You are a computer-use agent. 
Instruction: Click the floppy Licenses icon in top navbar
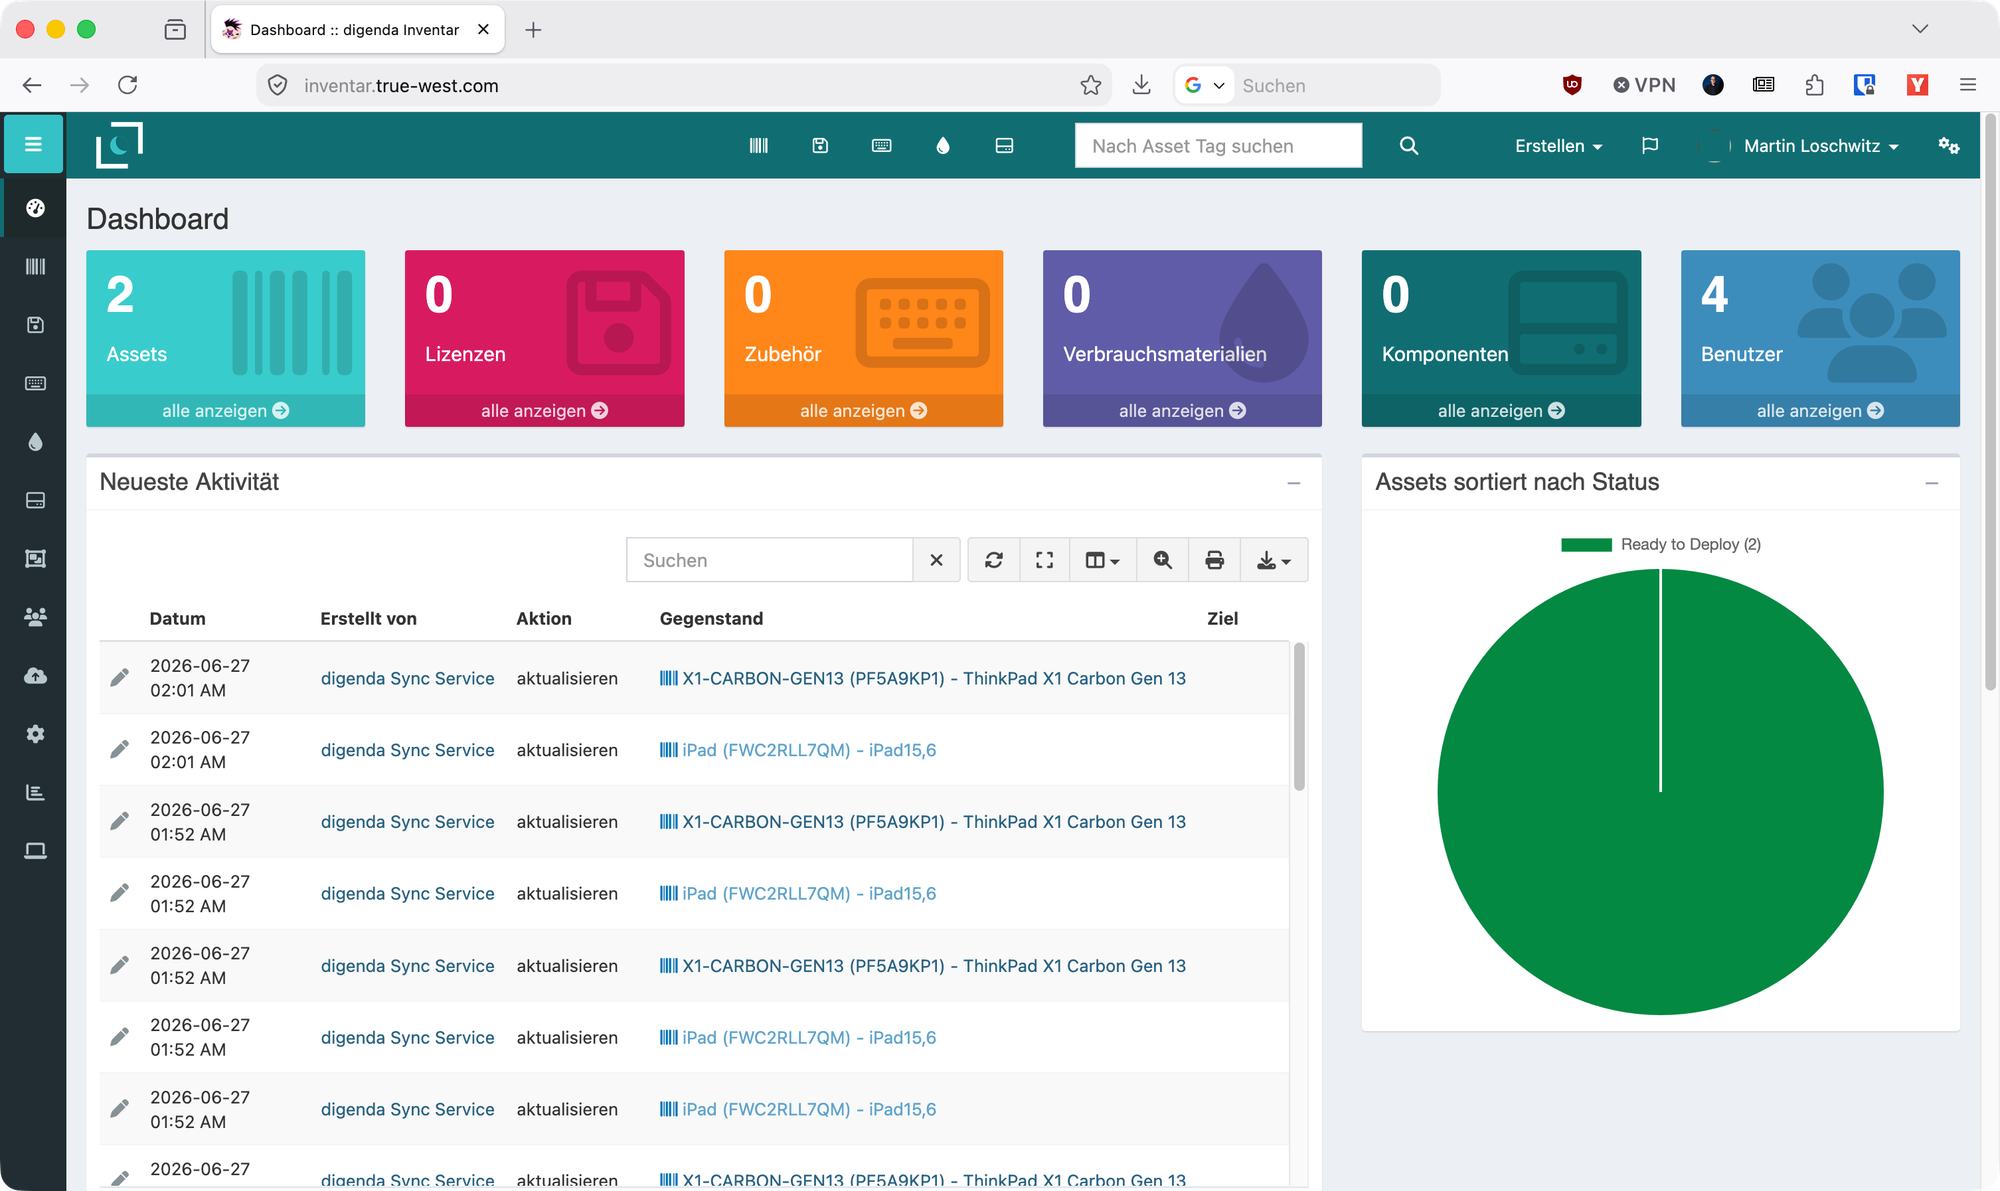coord(820,146)
